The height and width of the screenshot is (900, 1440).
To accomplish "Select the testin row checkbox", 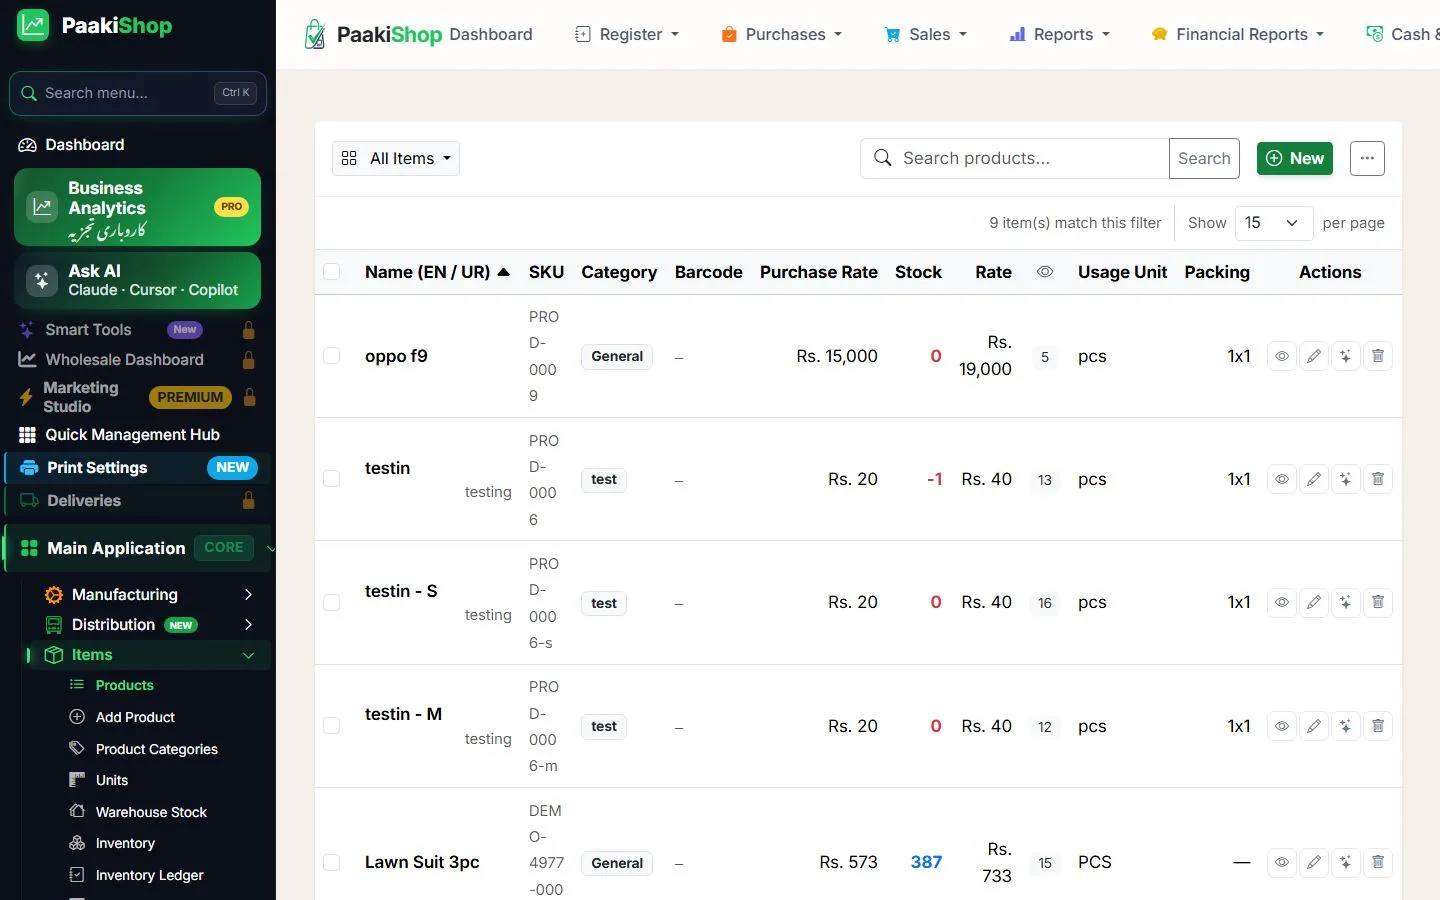I will coord(332,479).
